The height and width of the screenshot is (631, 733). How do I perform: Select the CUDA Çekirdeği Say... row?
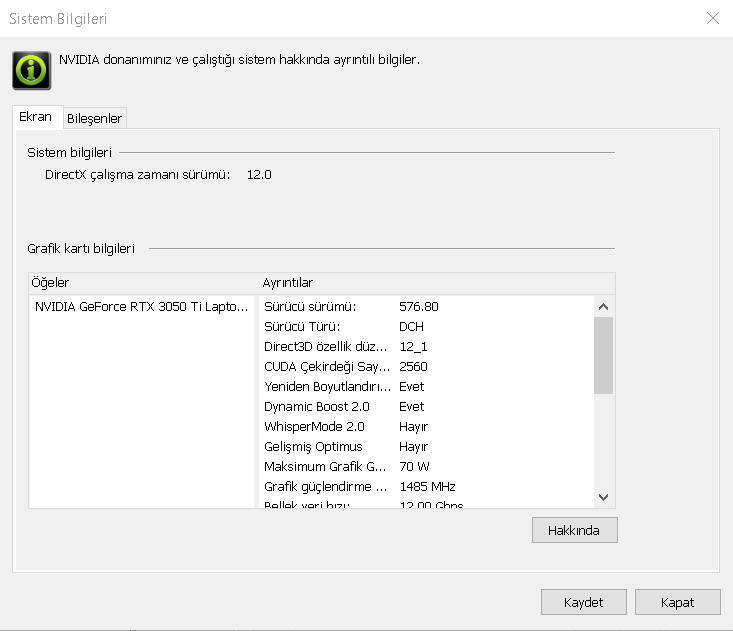[x=426, y=367]
